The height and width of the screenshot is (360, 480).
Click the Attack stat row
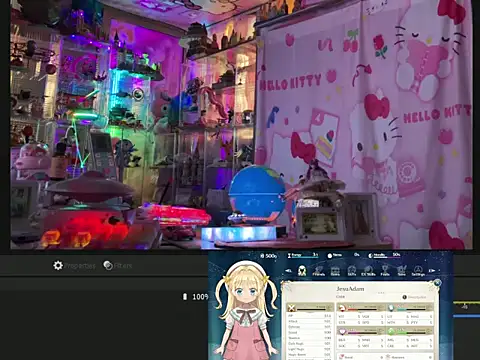click(x=309, y=321)
